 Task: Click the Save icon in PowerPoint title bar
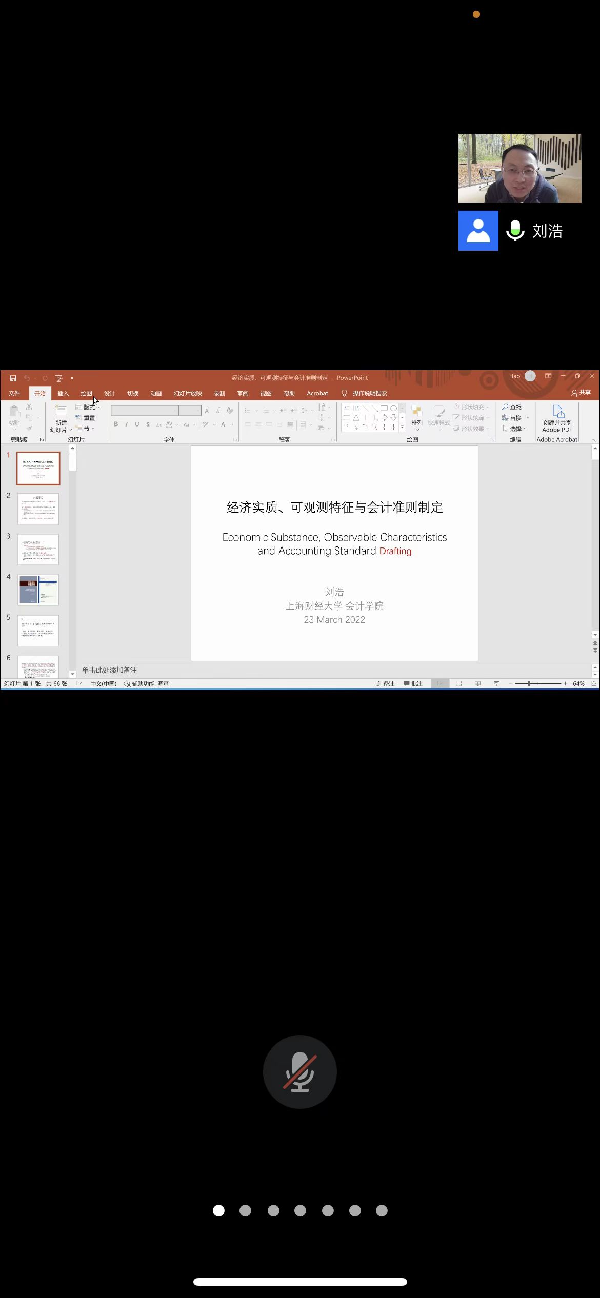13,378
